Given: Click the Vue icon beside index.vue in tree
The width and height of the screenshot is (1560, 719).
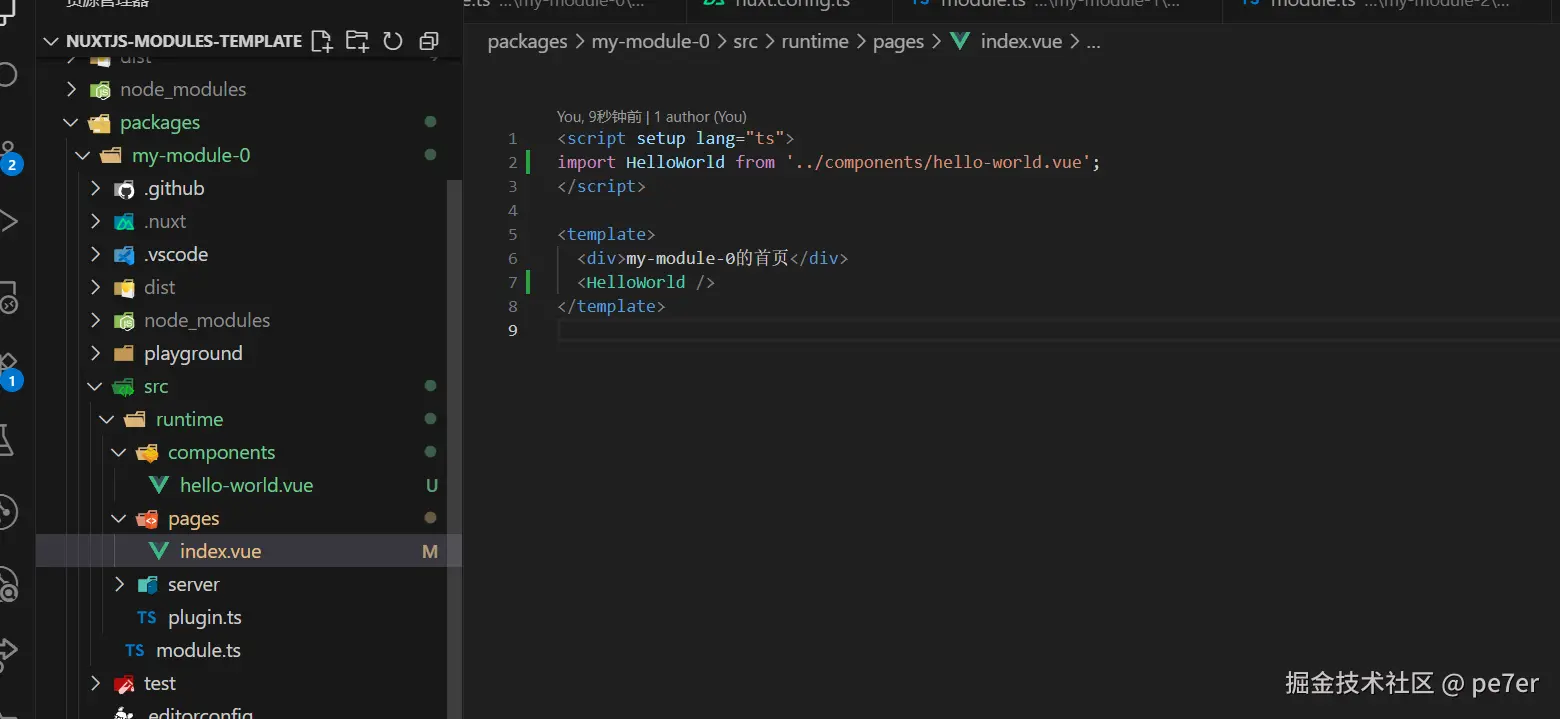Looking at the screenshot, I should pyautogui.click(x=159, y=552).
